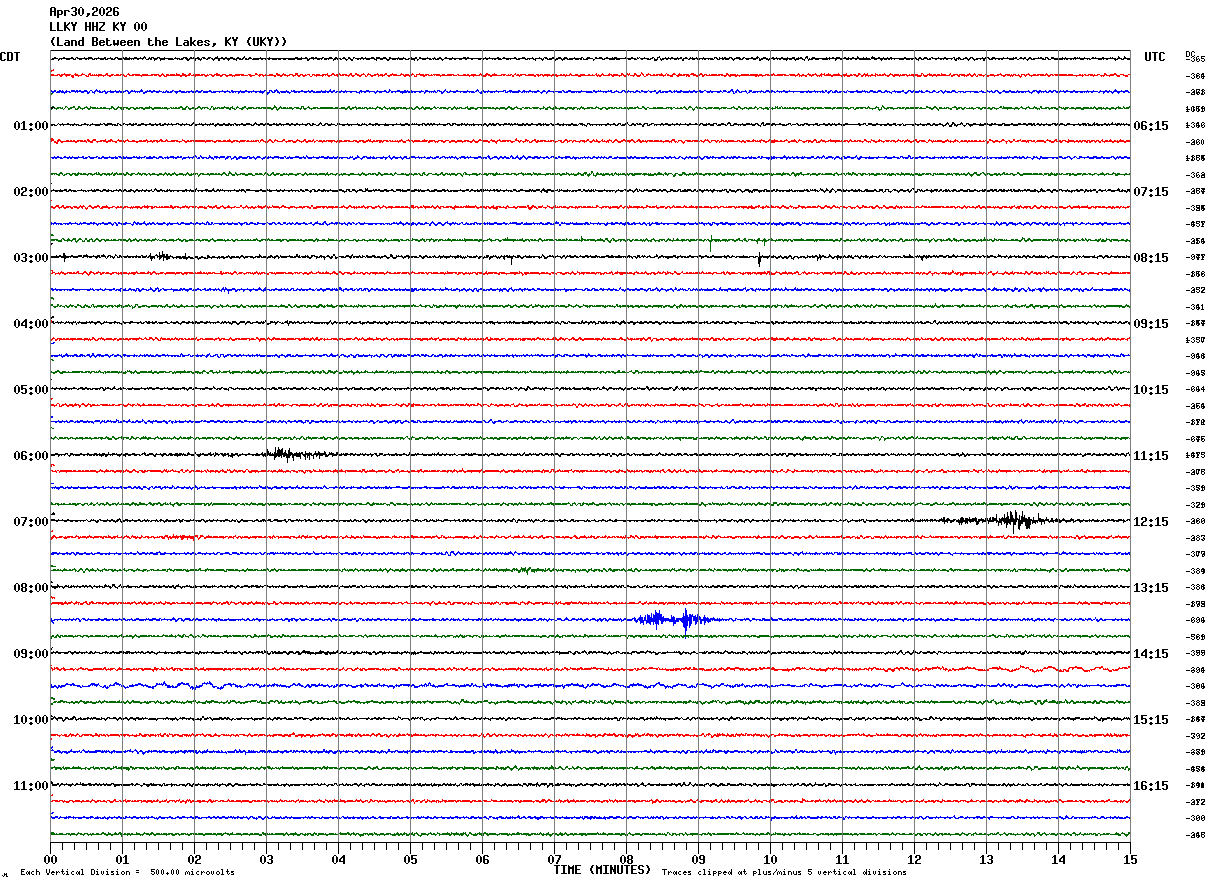The width and height of the screenshot is (1210, 886).
Task: Select the 09:00 CDT time label
Action: [x=31, y=654]
